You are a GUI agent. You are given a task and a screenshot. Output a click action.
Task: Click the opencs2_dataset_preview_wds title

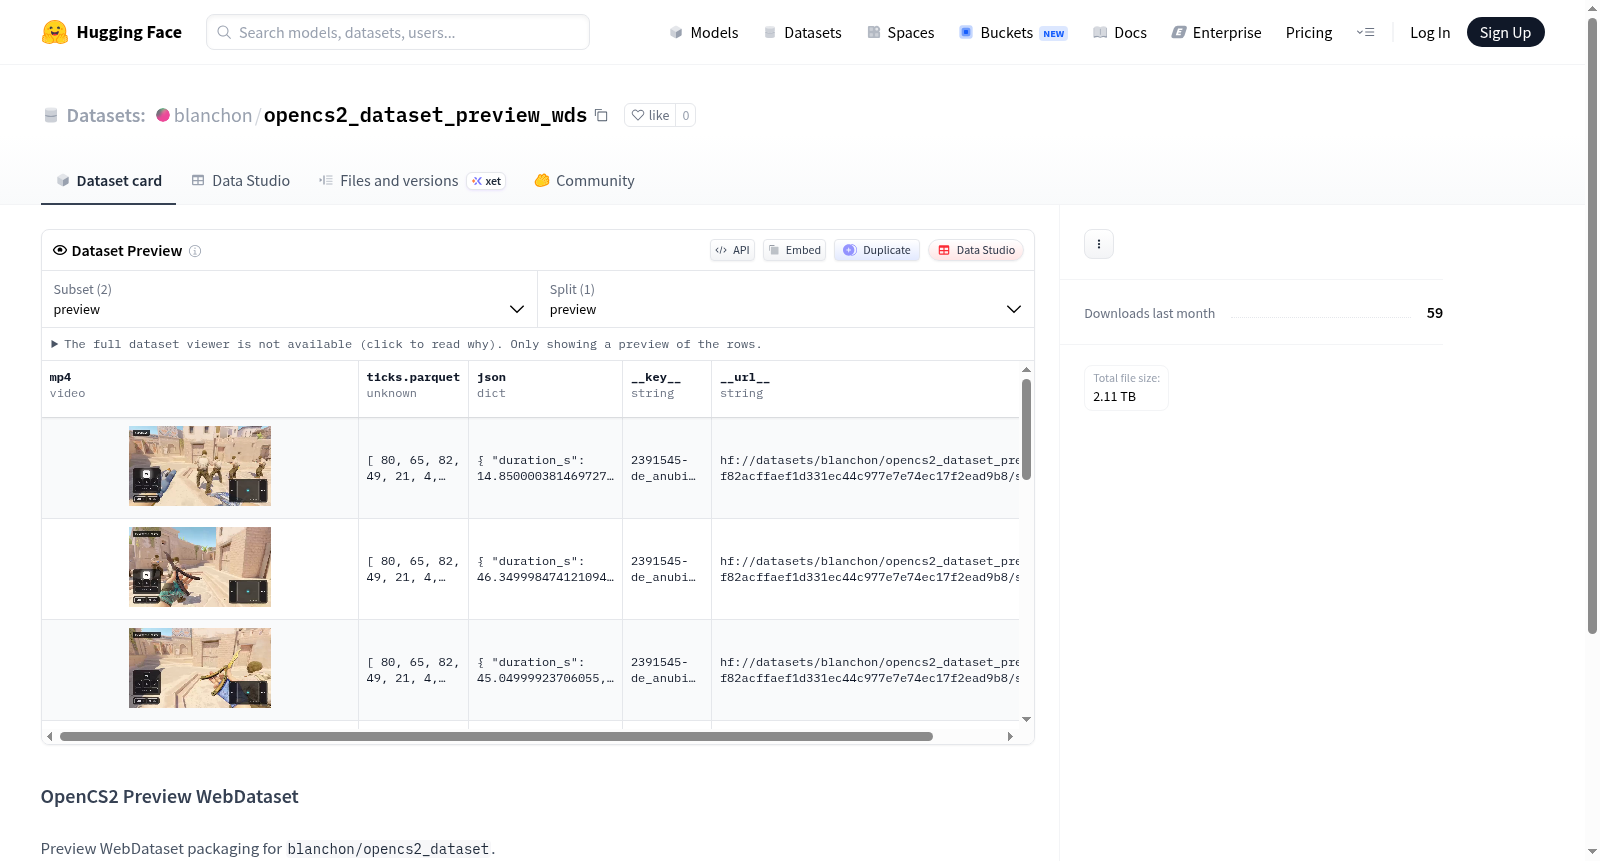coord(425,115)
